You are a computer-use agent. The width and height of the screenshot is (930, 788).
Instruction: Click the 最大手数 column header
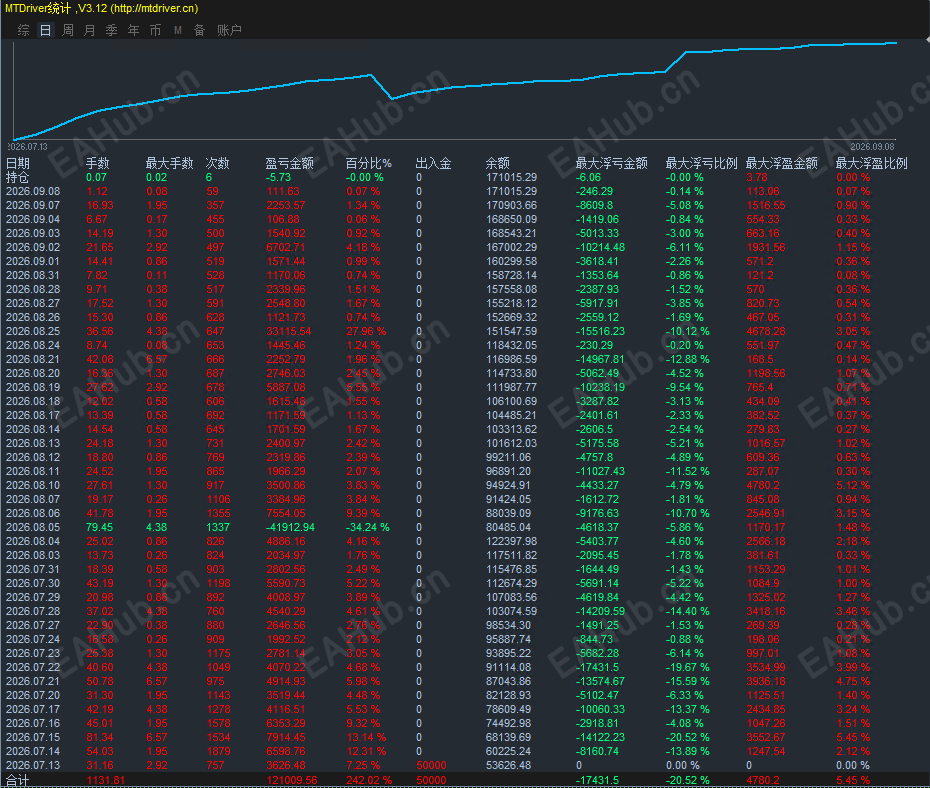point(170,164)
